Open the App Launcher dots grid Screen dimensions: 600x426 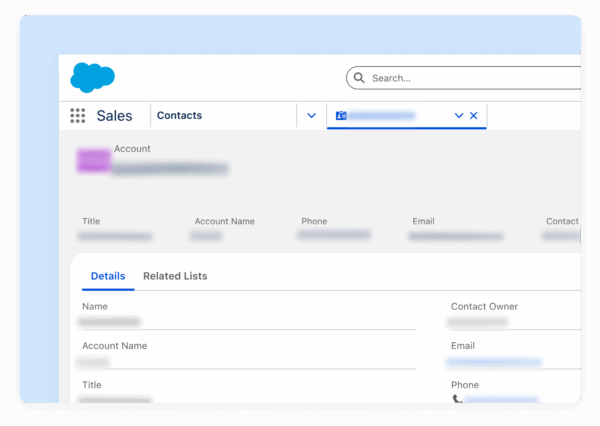click(78, 116)
